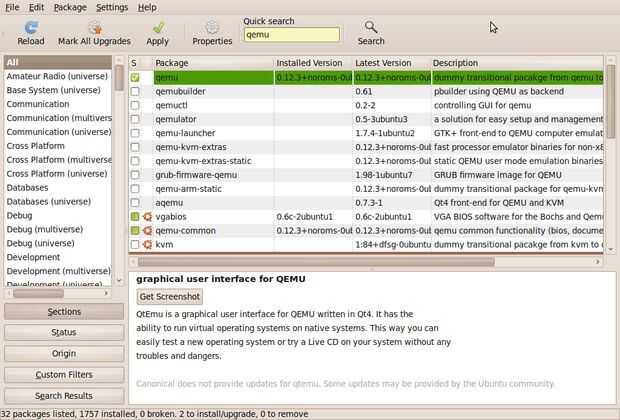Select the Databases section
The image size is (620, 420).
point(58,187)
